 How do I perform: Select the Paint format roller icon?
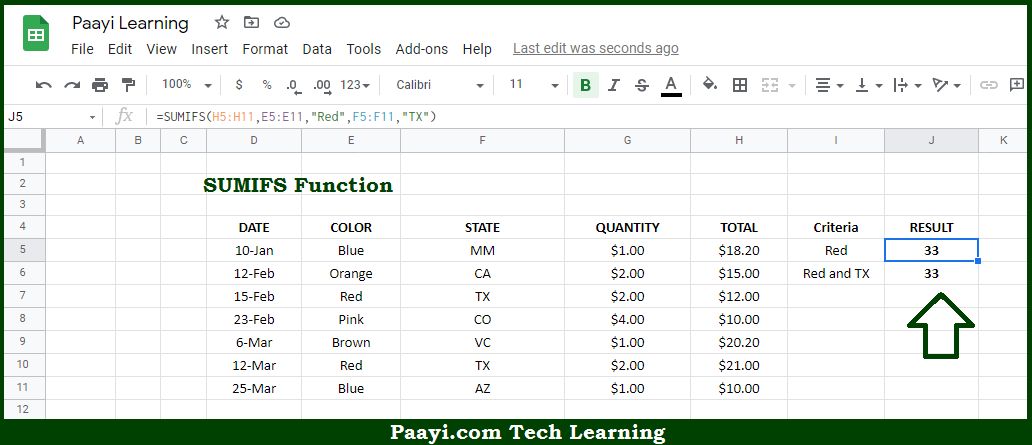coord(128,85)
